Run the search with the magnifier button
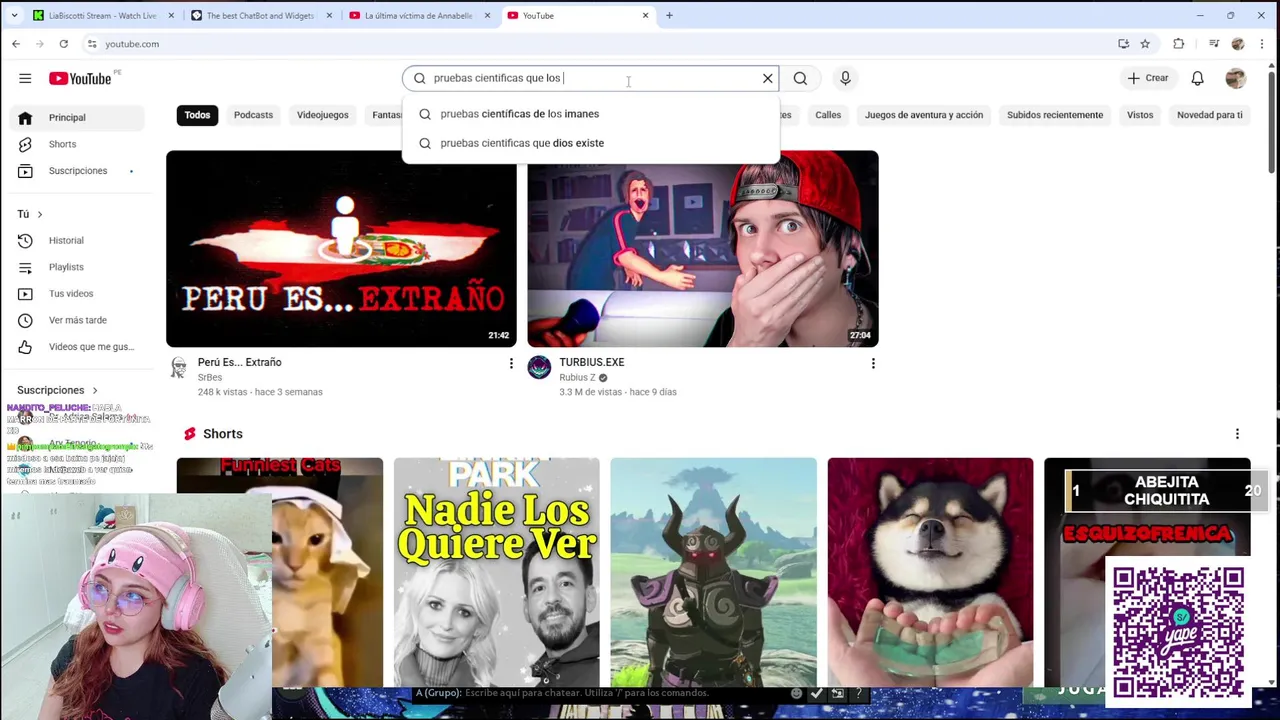 (800, 78)
